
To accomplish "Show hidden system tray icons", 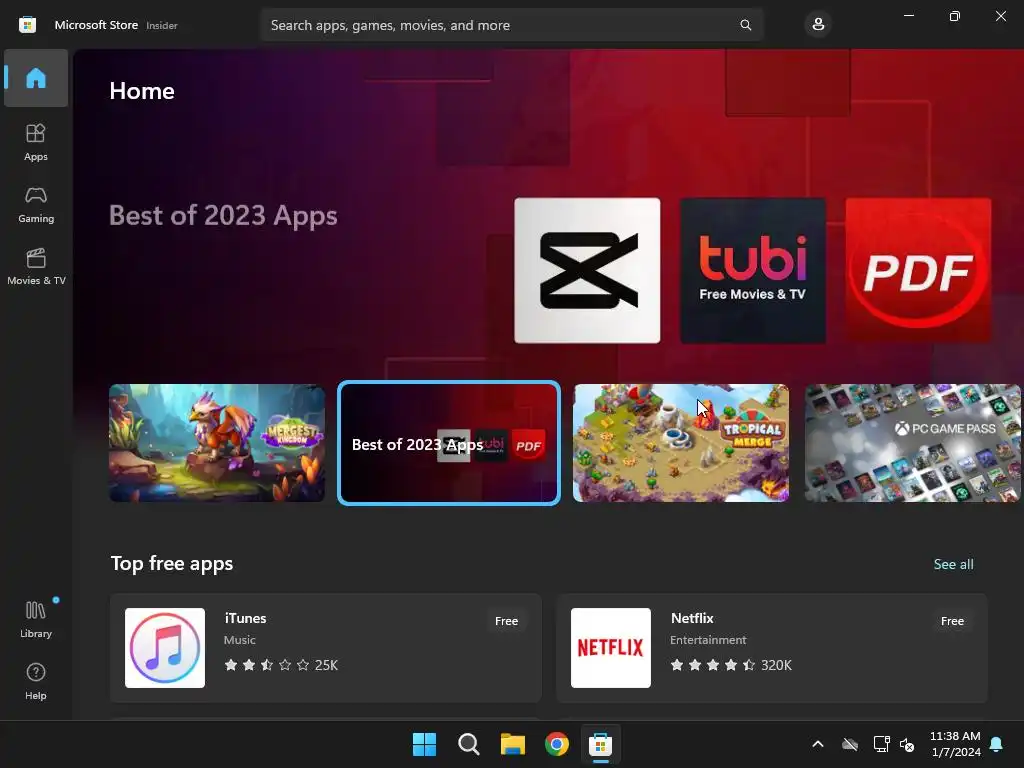I will click(818, 744).
